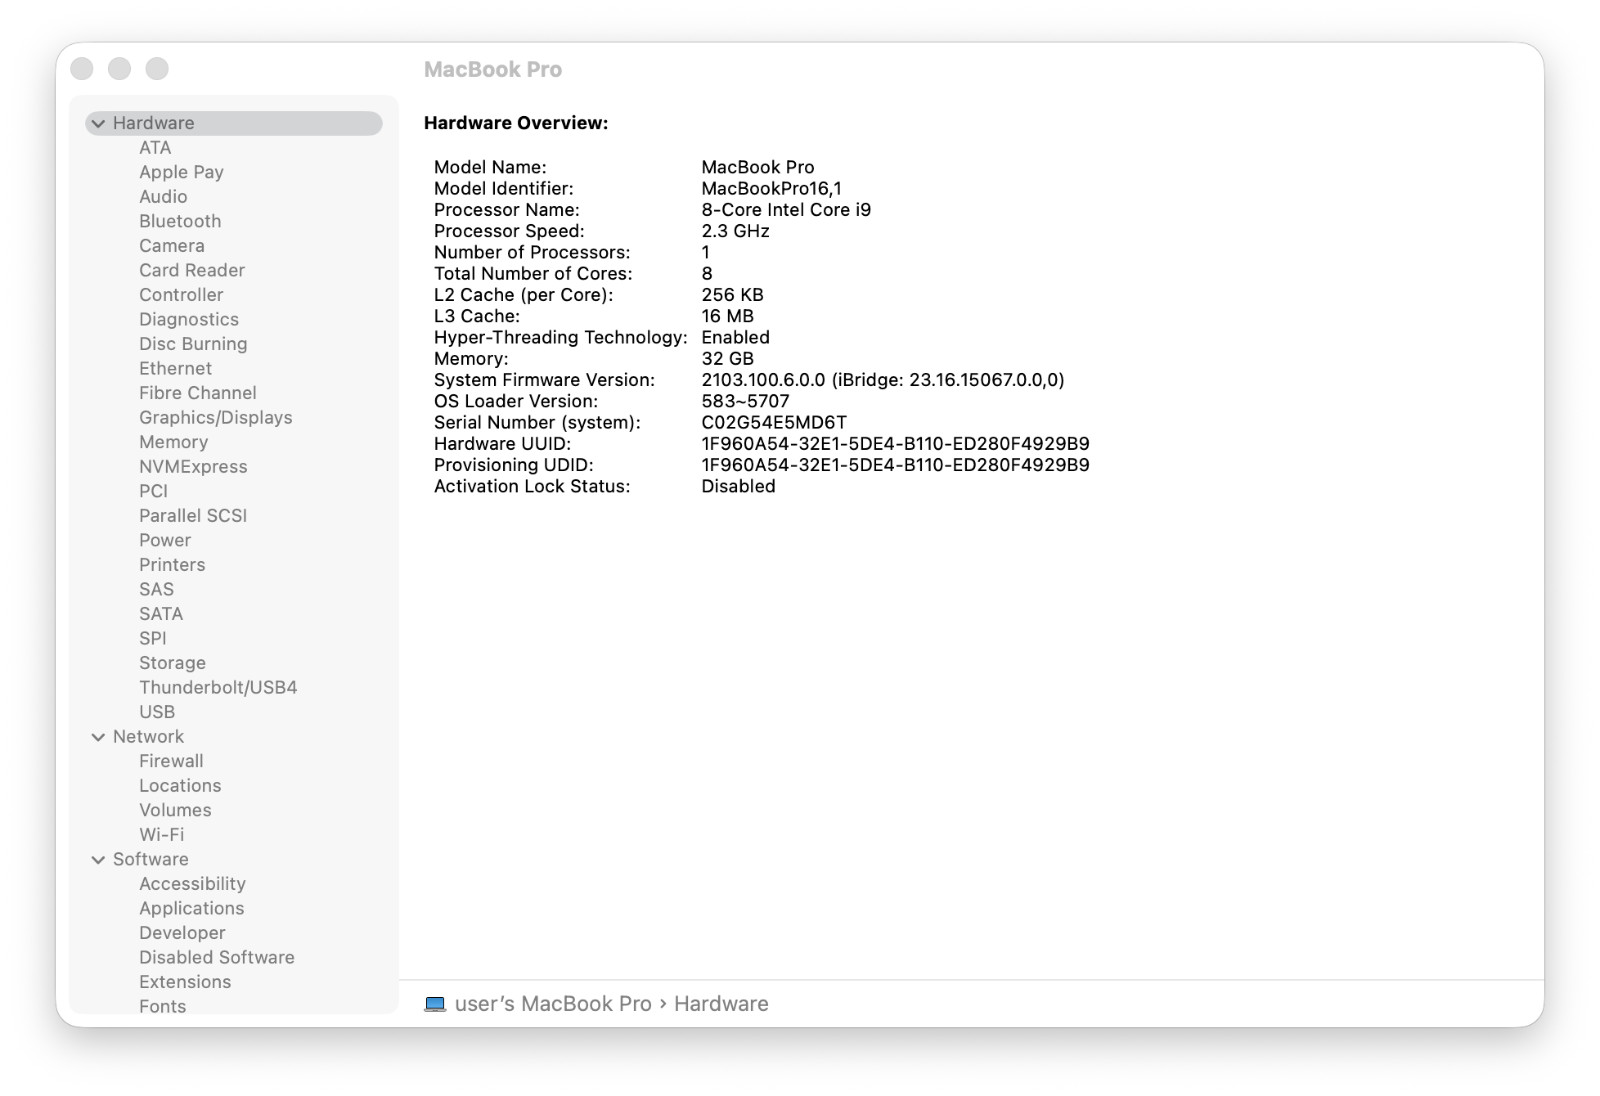Viewport: 1600px width, 1096px height.
Task: Select Applications under Software
Action: [x=191, y=909]
